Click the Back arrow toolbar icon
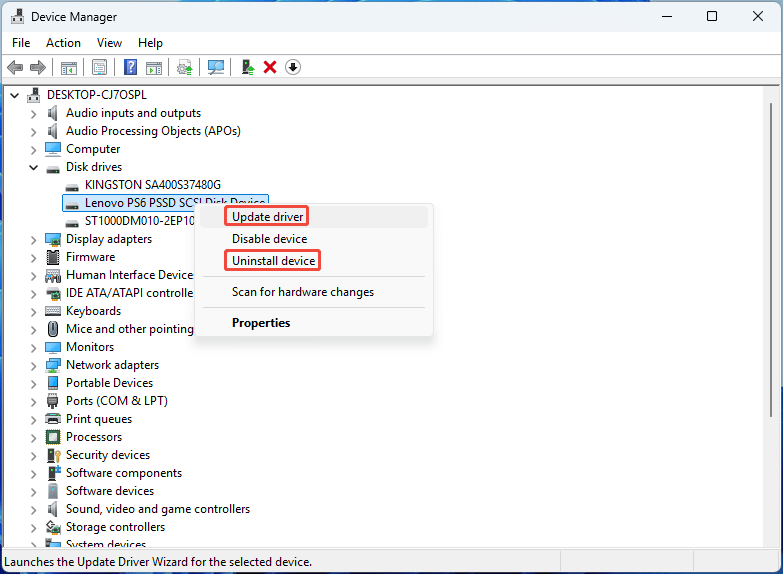This screenshot has width=783, height=574. click(15, 67)
